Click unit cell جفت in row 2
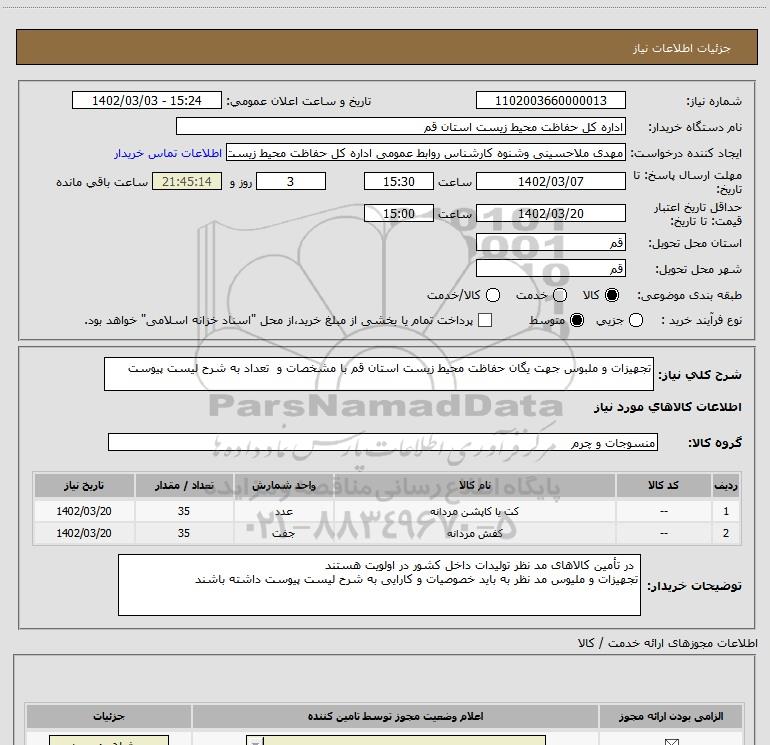This screenshot has height=745, width=770. pos(284,533)
